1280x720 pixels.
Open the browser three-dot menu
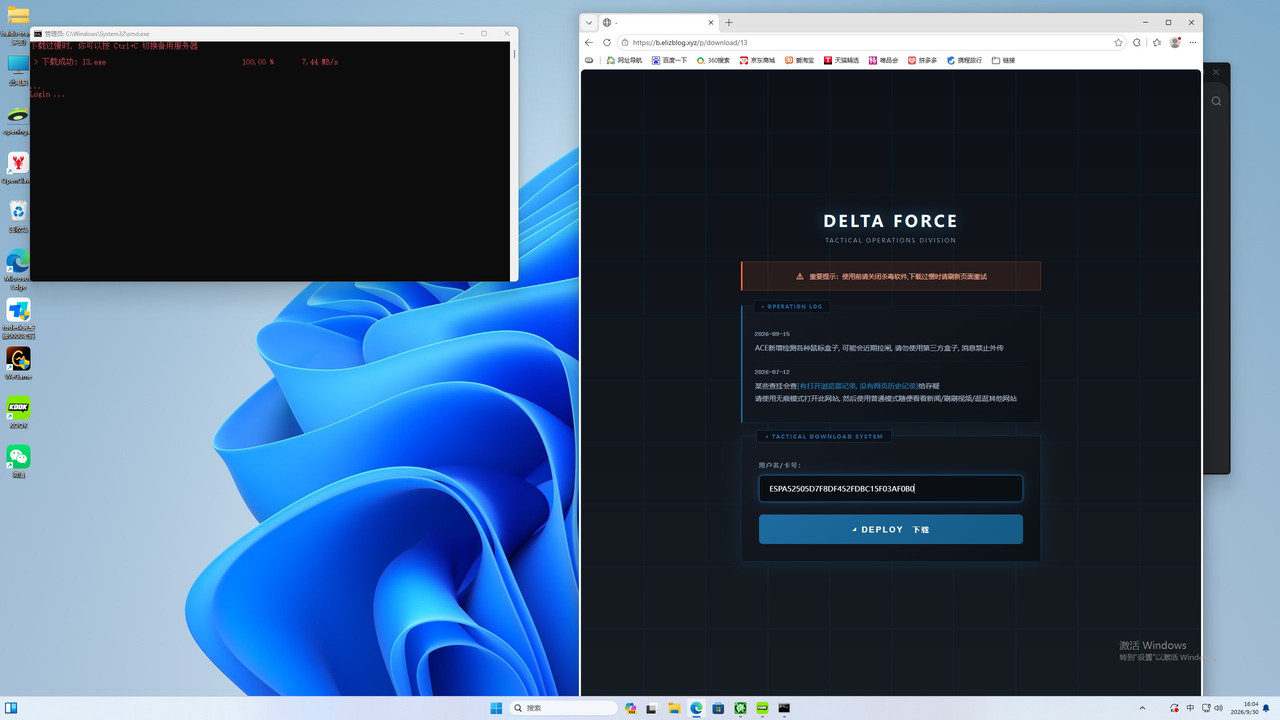1192,43
